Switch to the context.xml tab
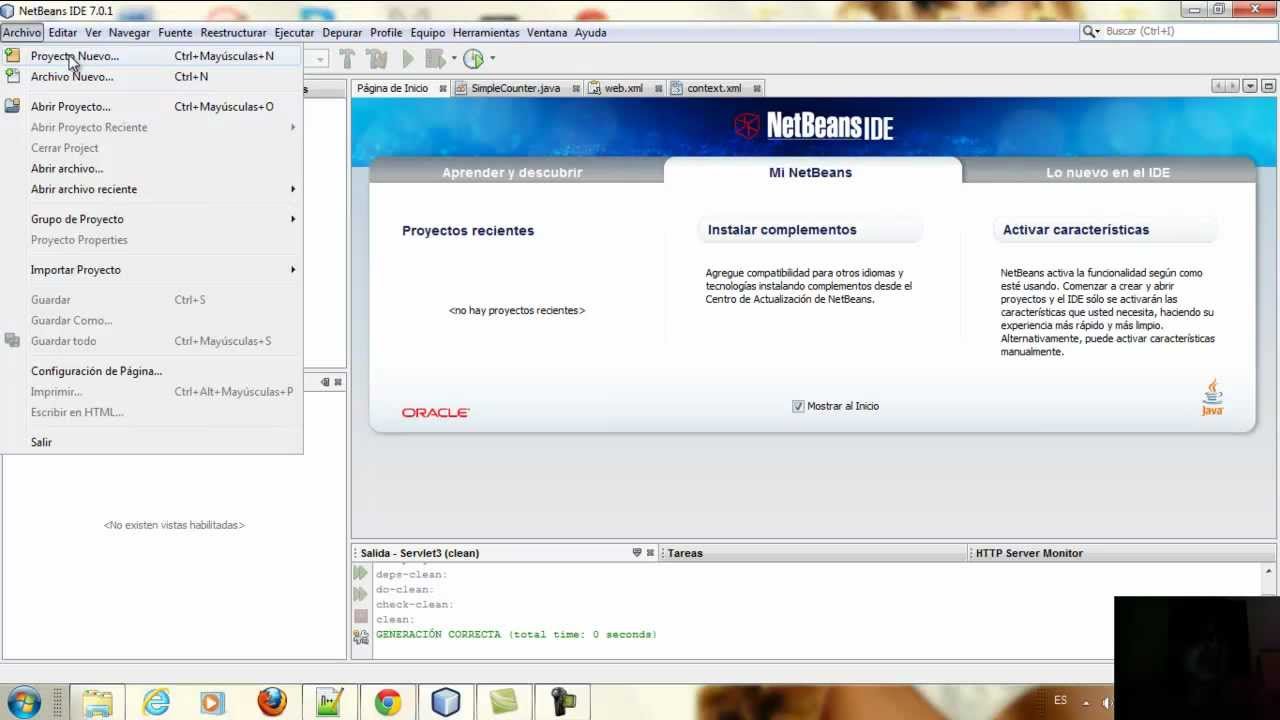The height and width of the screenshot is (720, 1280). click(713, 88)
